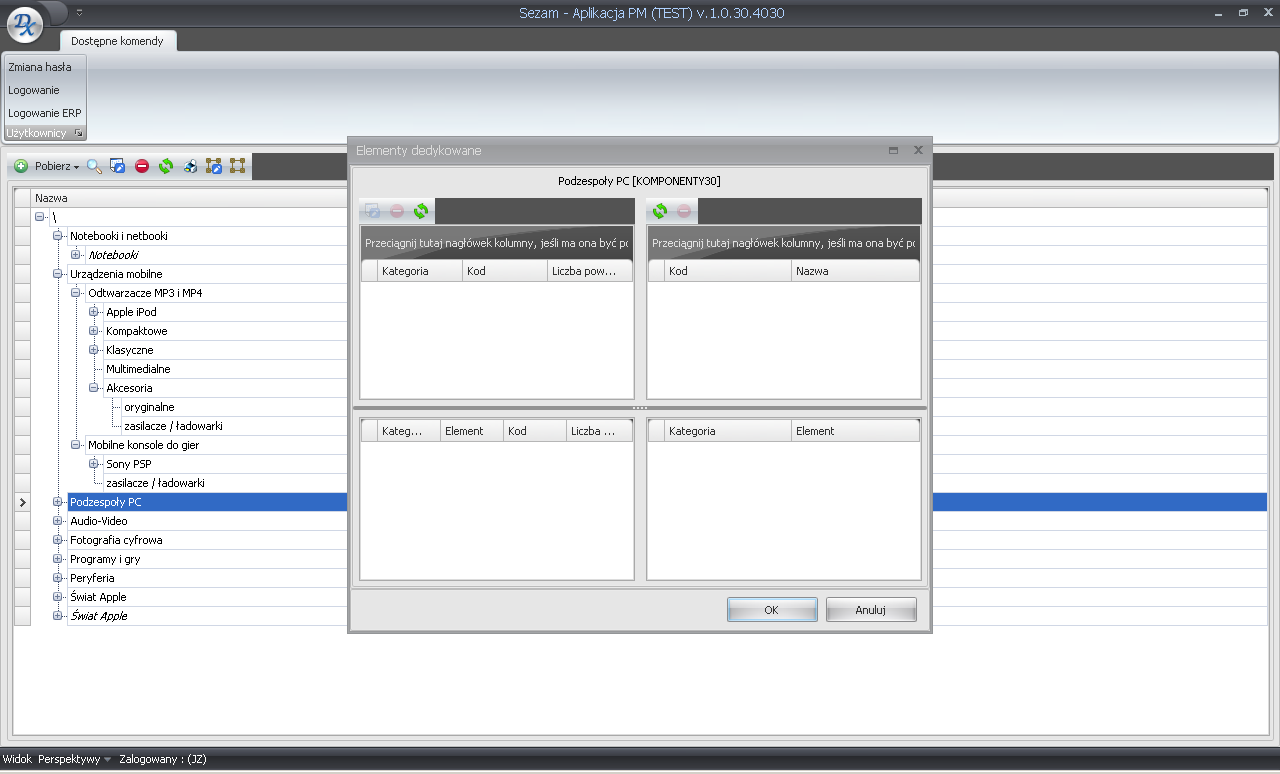Open the quick access toolbar dropdown arrow
Viewport: 1280px width, 774px height.
79,12
